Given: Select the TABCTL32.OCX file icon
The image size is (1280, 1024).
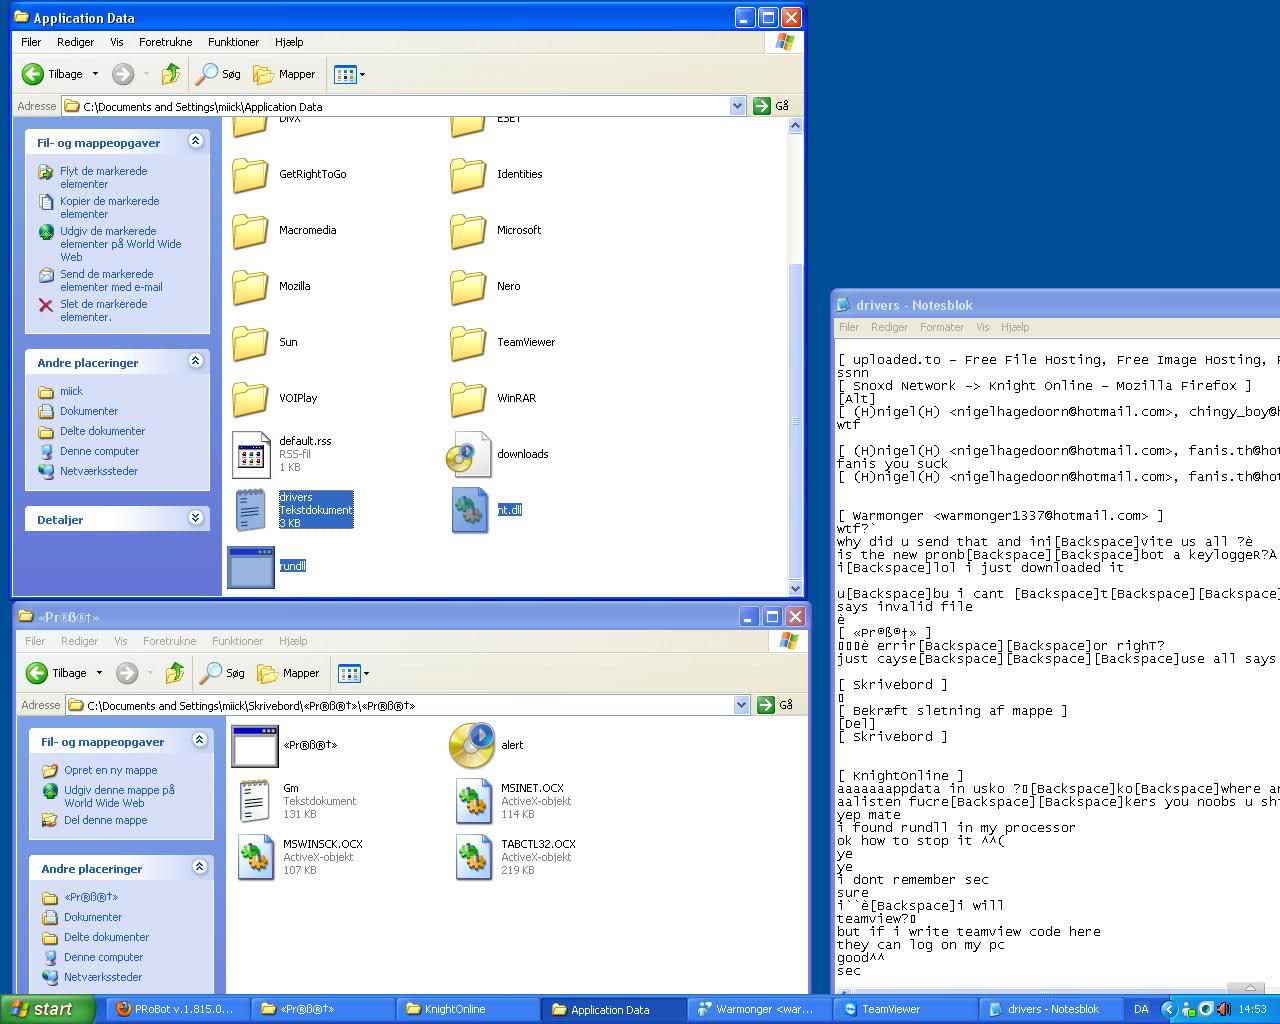Looking at the screenshot, I should pos(473,857).
